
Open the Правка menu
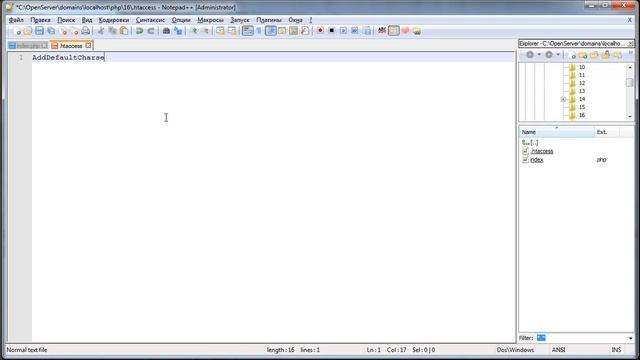[x=40, y=20]
